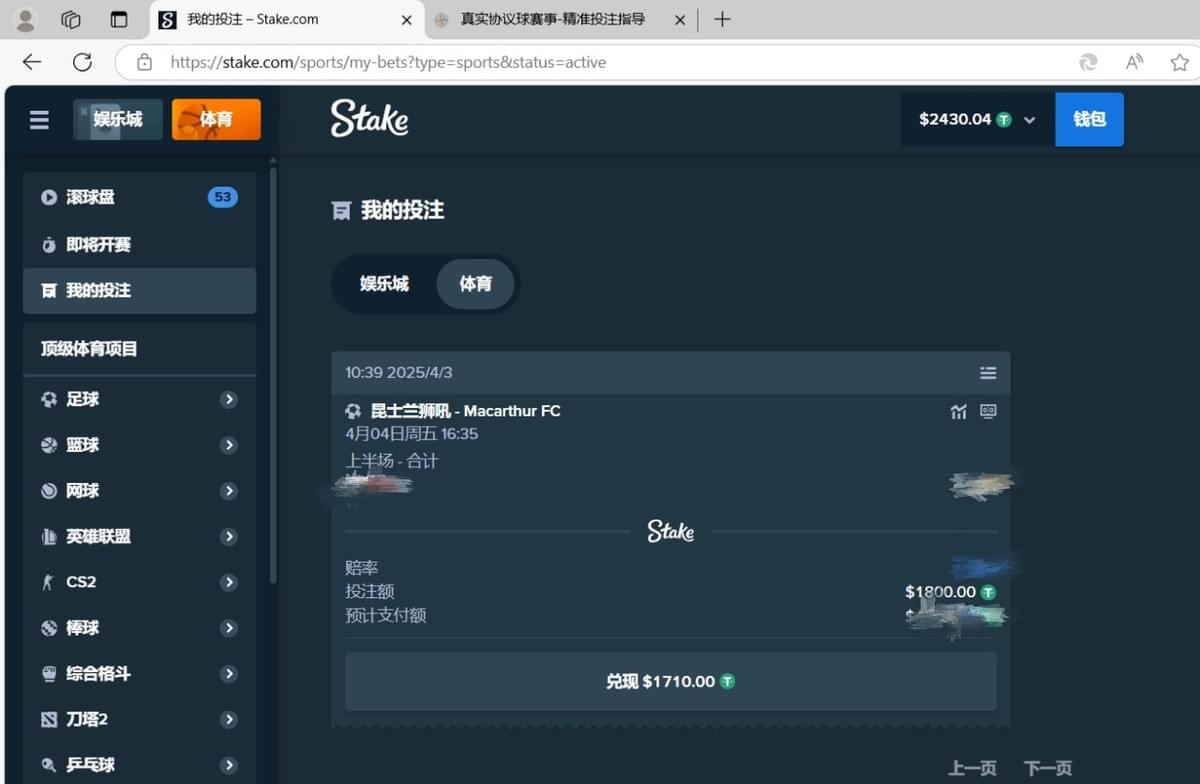Image resolution: width=1200 pixels, height=784 pixels.
Task: Open browser workspaces icon
Action: (71, 19)
